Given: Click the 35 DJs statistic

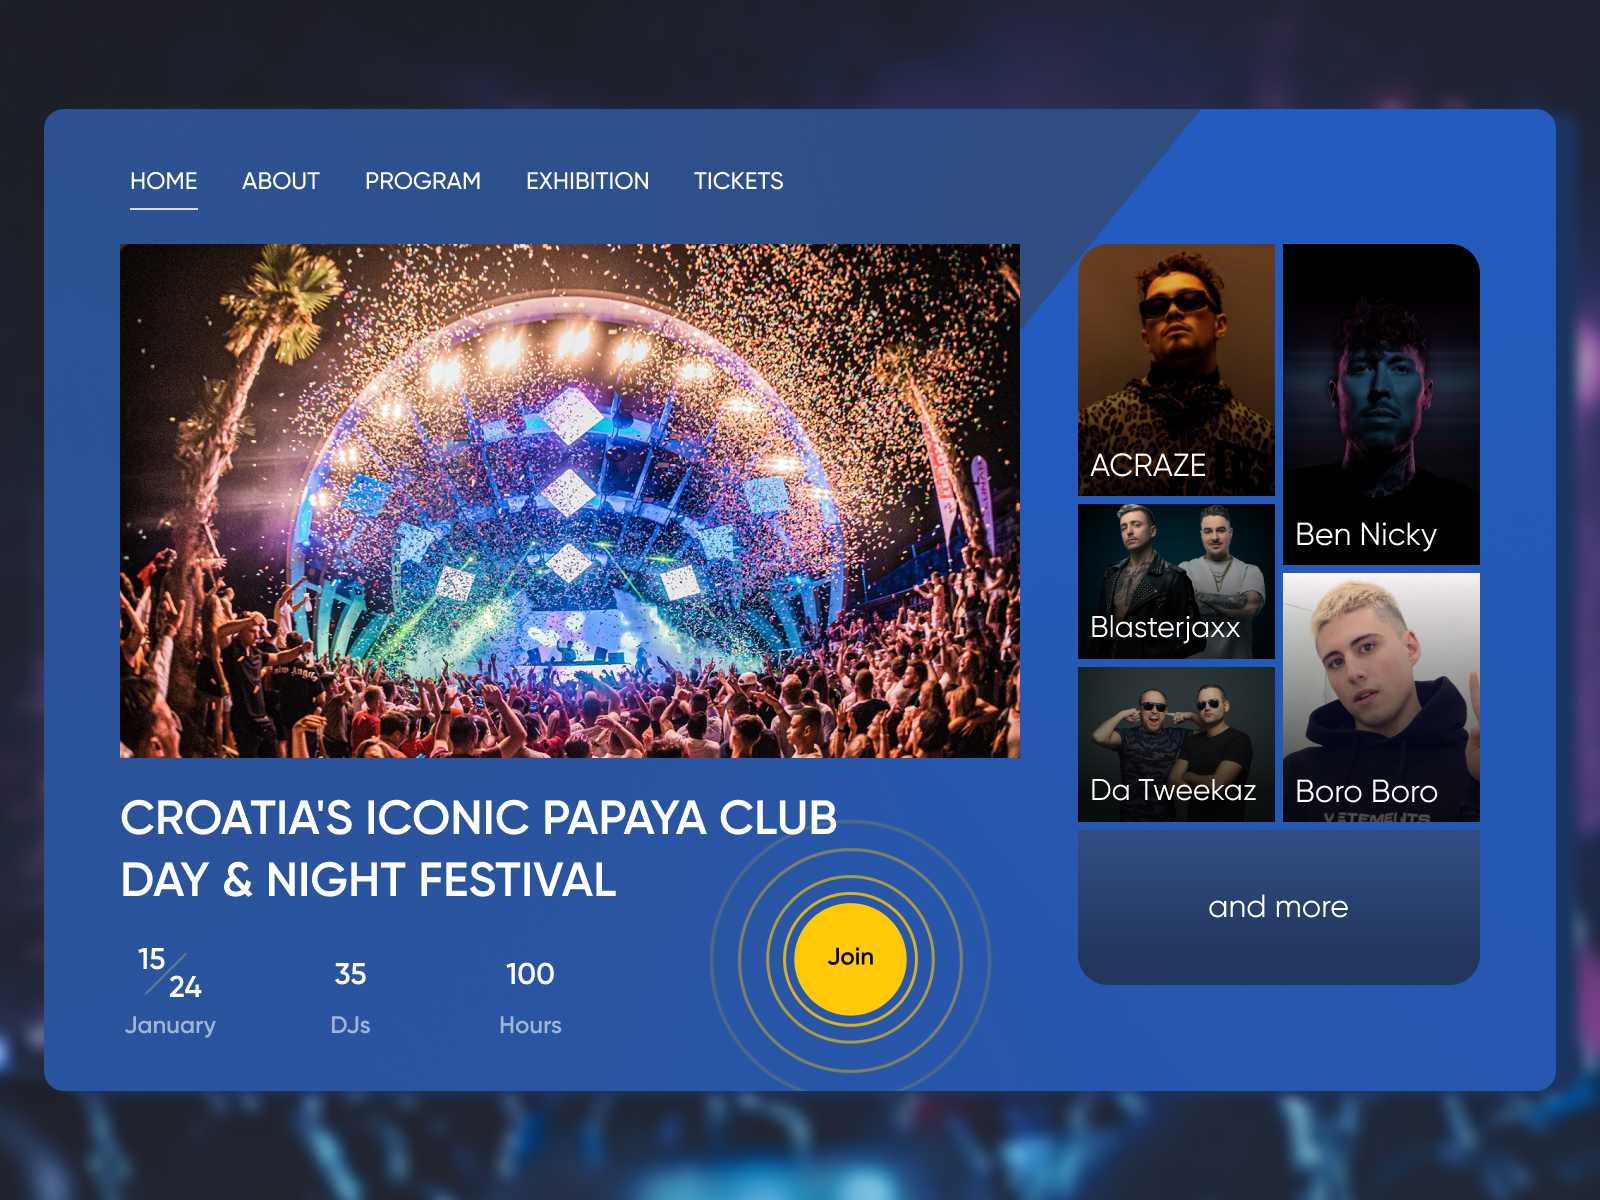Looking at the screenshot, I should (x=350, y=999).
